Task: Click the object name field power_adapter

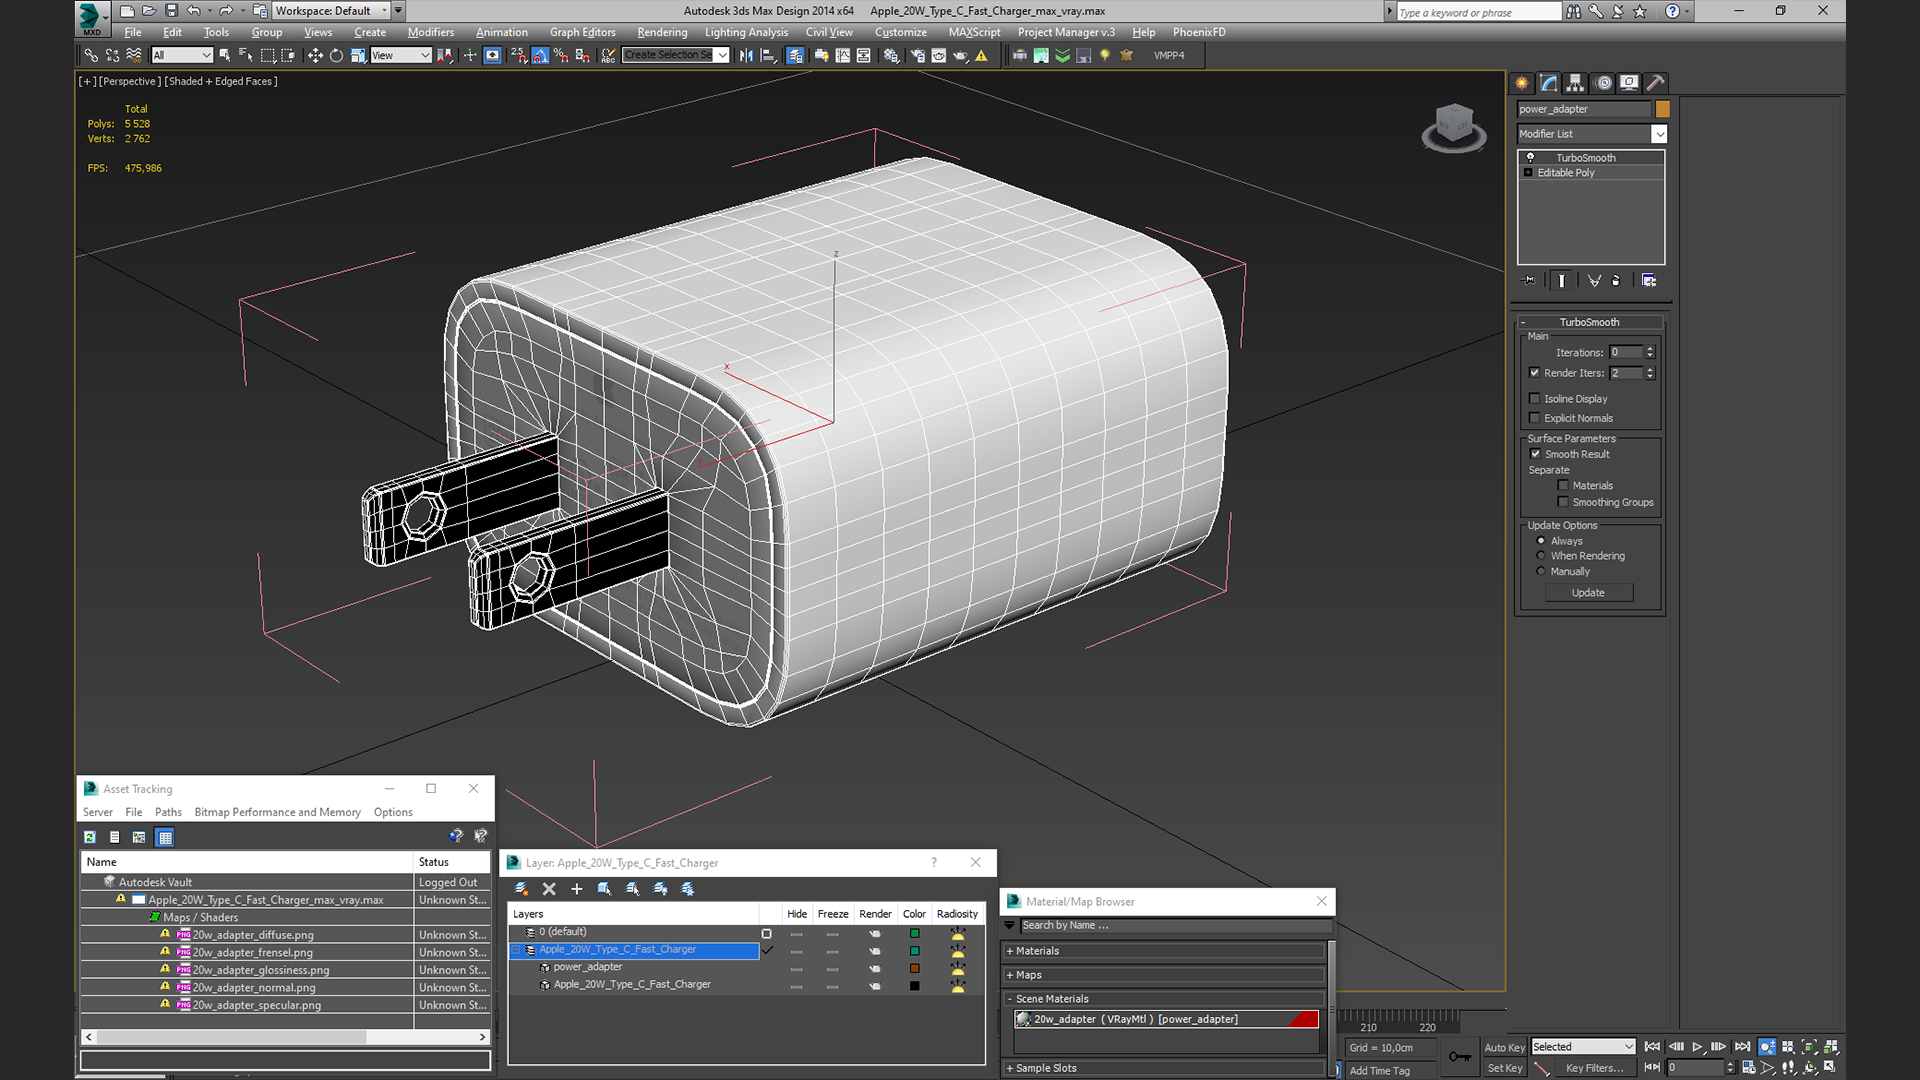Action: (1584, 109)
